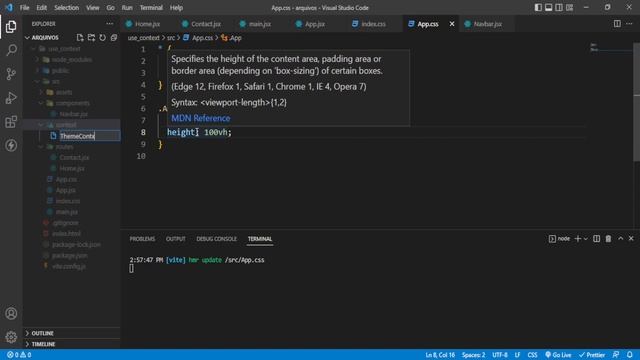
Task: Switch to the DEBUG CONSOLE panel tab
Action: [216, 239]
